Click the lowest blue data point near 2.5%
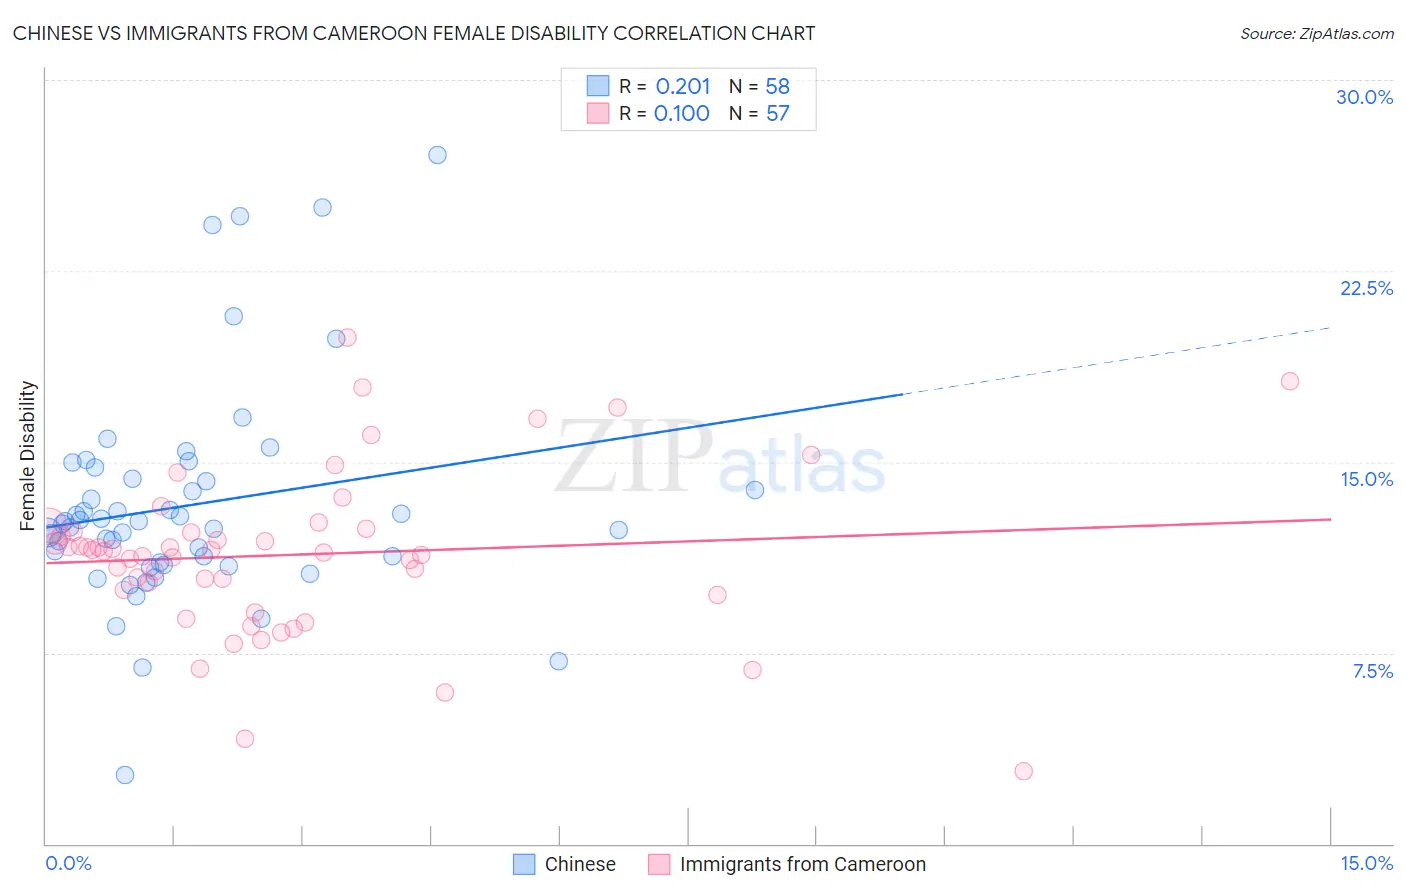This screenshot has height=892, width=1406. [125, 775]
